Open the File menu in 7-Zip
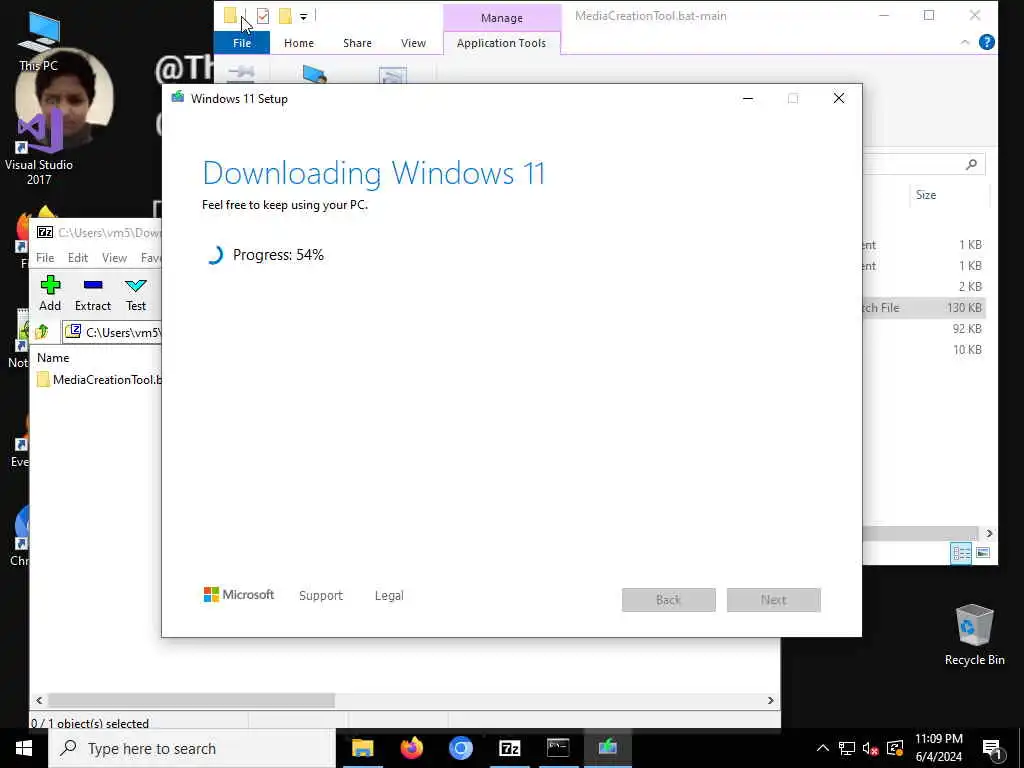 [x=45, y=258]
